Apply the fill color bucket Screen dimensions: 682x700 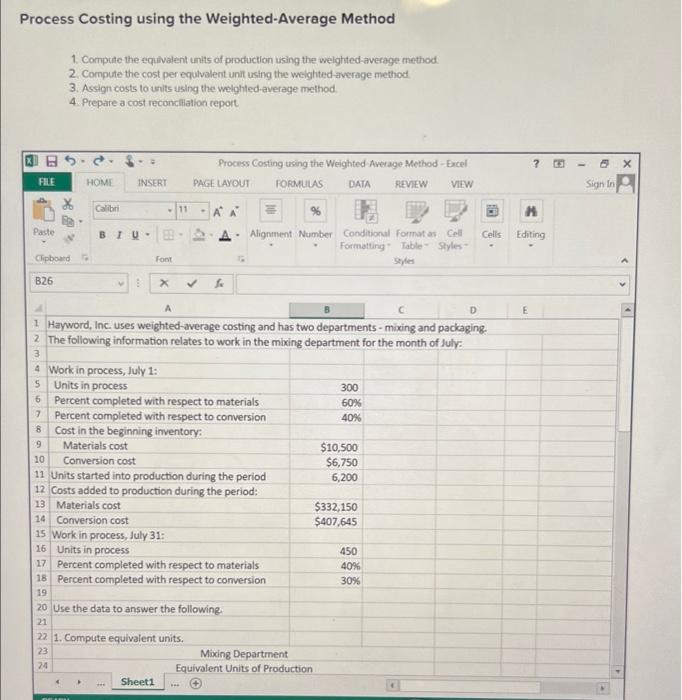coord(199,235)
